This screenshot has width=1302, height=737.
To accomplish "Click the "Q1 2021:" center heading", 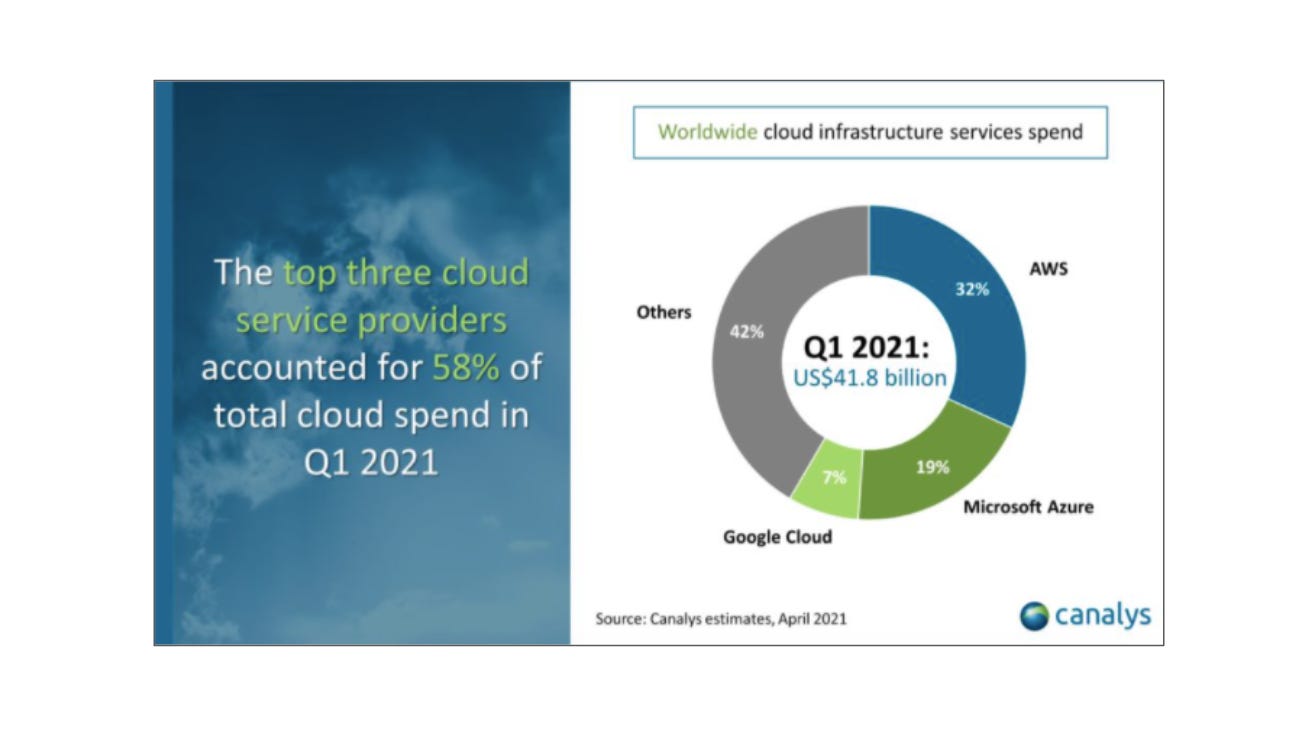I will coord(869,346).
